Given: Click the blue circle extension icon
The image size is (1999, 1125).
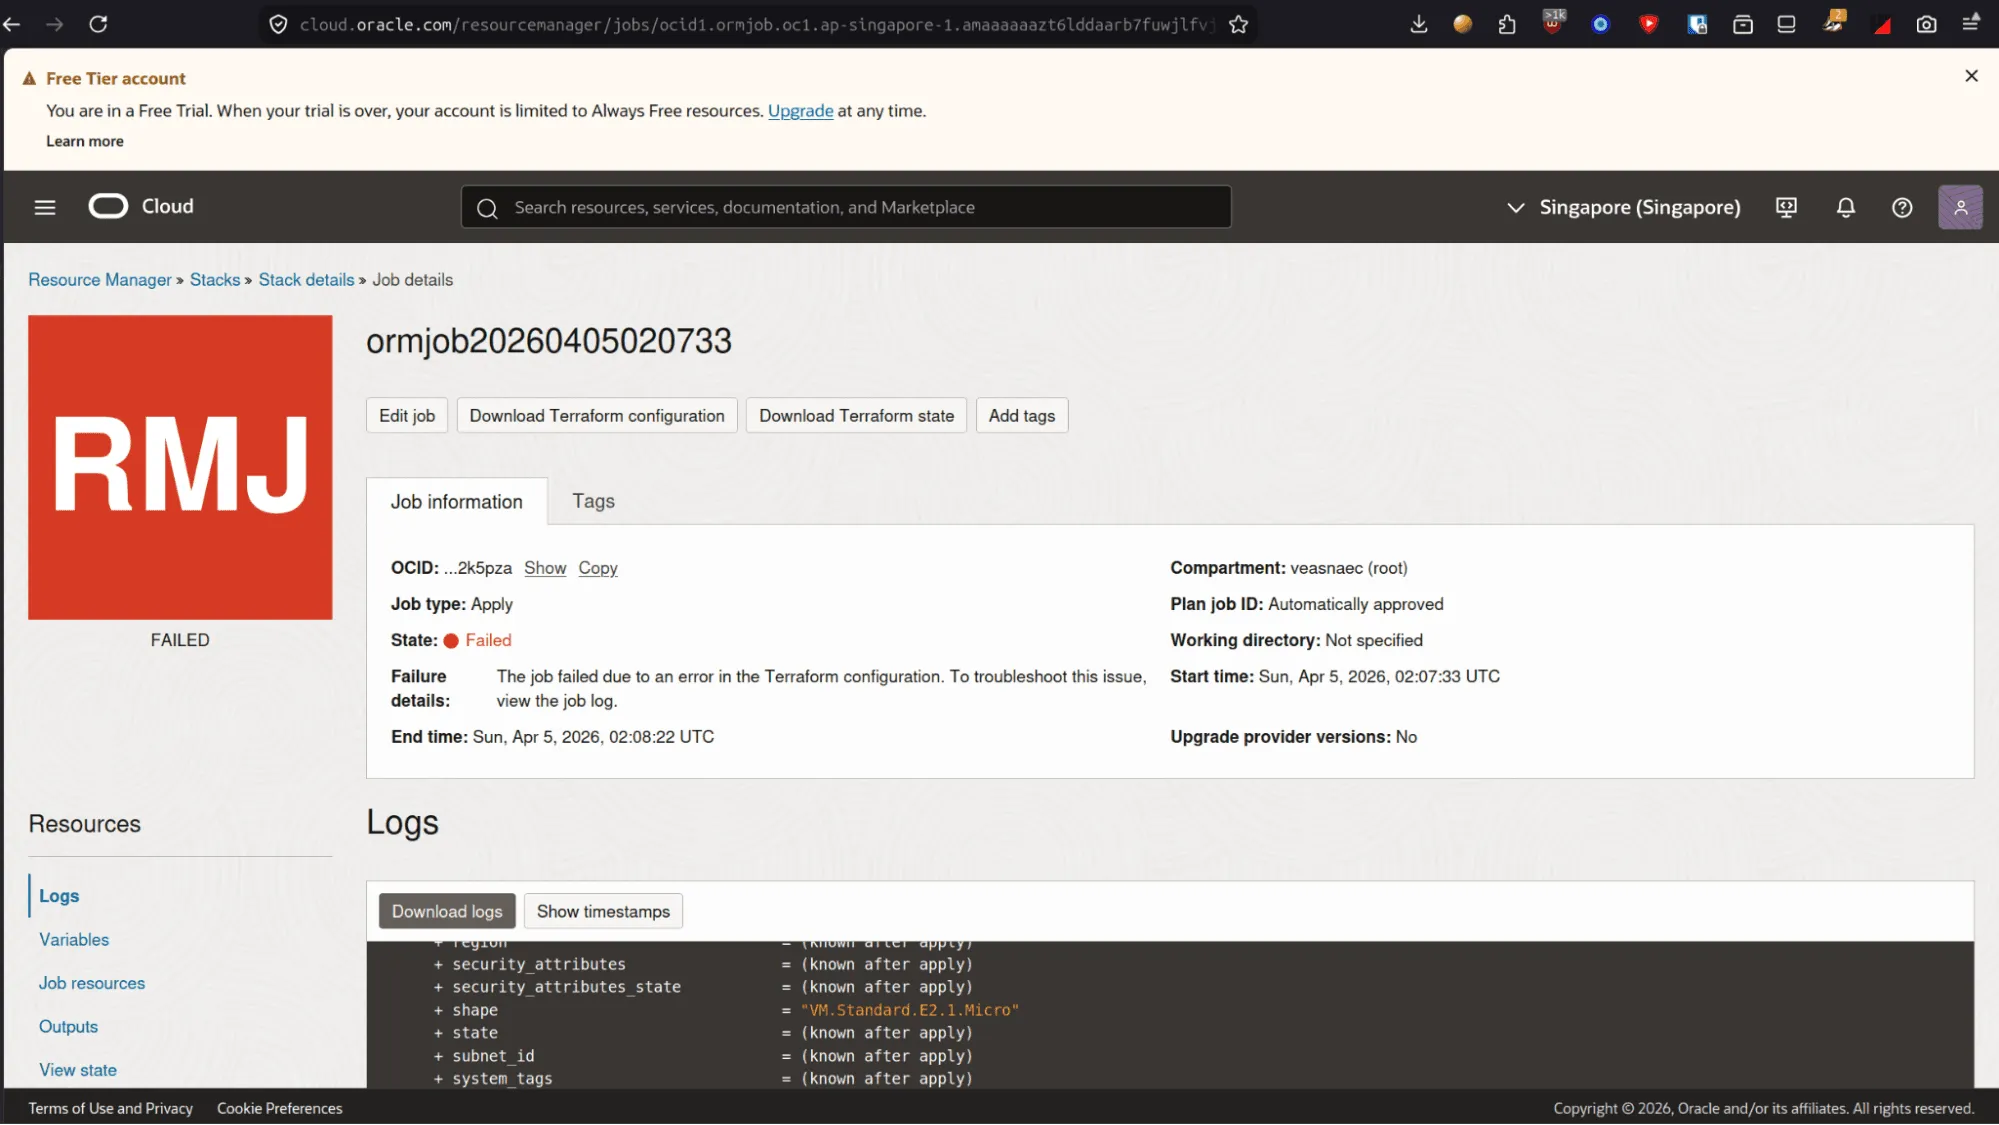Looking at the screenshot, I should 1600,24.
